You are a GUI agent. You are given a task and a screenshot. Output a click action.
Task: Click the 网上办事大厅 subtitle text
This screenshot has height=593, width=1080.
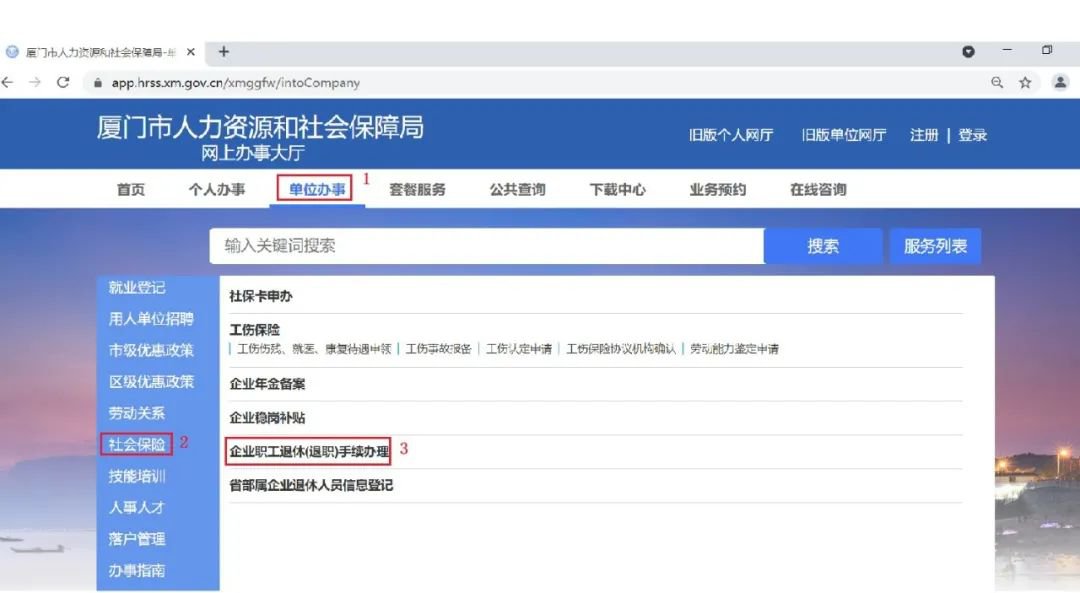(253, 153)
